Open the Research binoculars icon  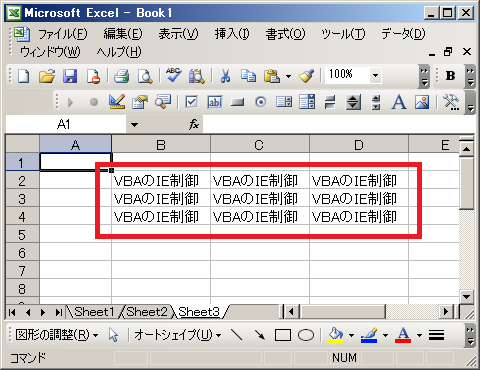(x=197, y=76)
